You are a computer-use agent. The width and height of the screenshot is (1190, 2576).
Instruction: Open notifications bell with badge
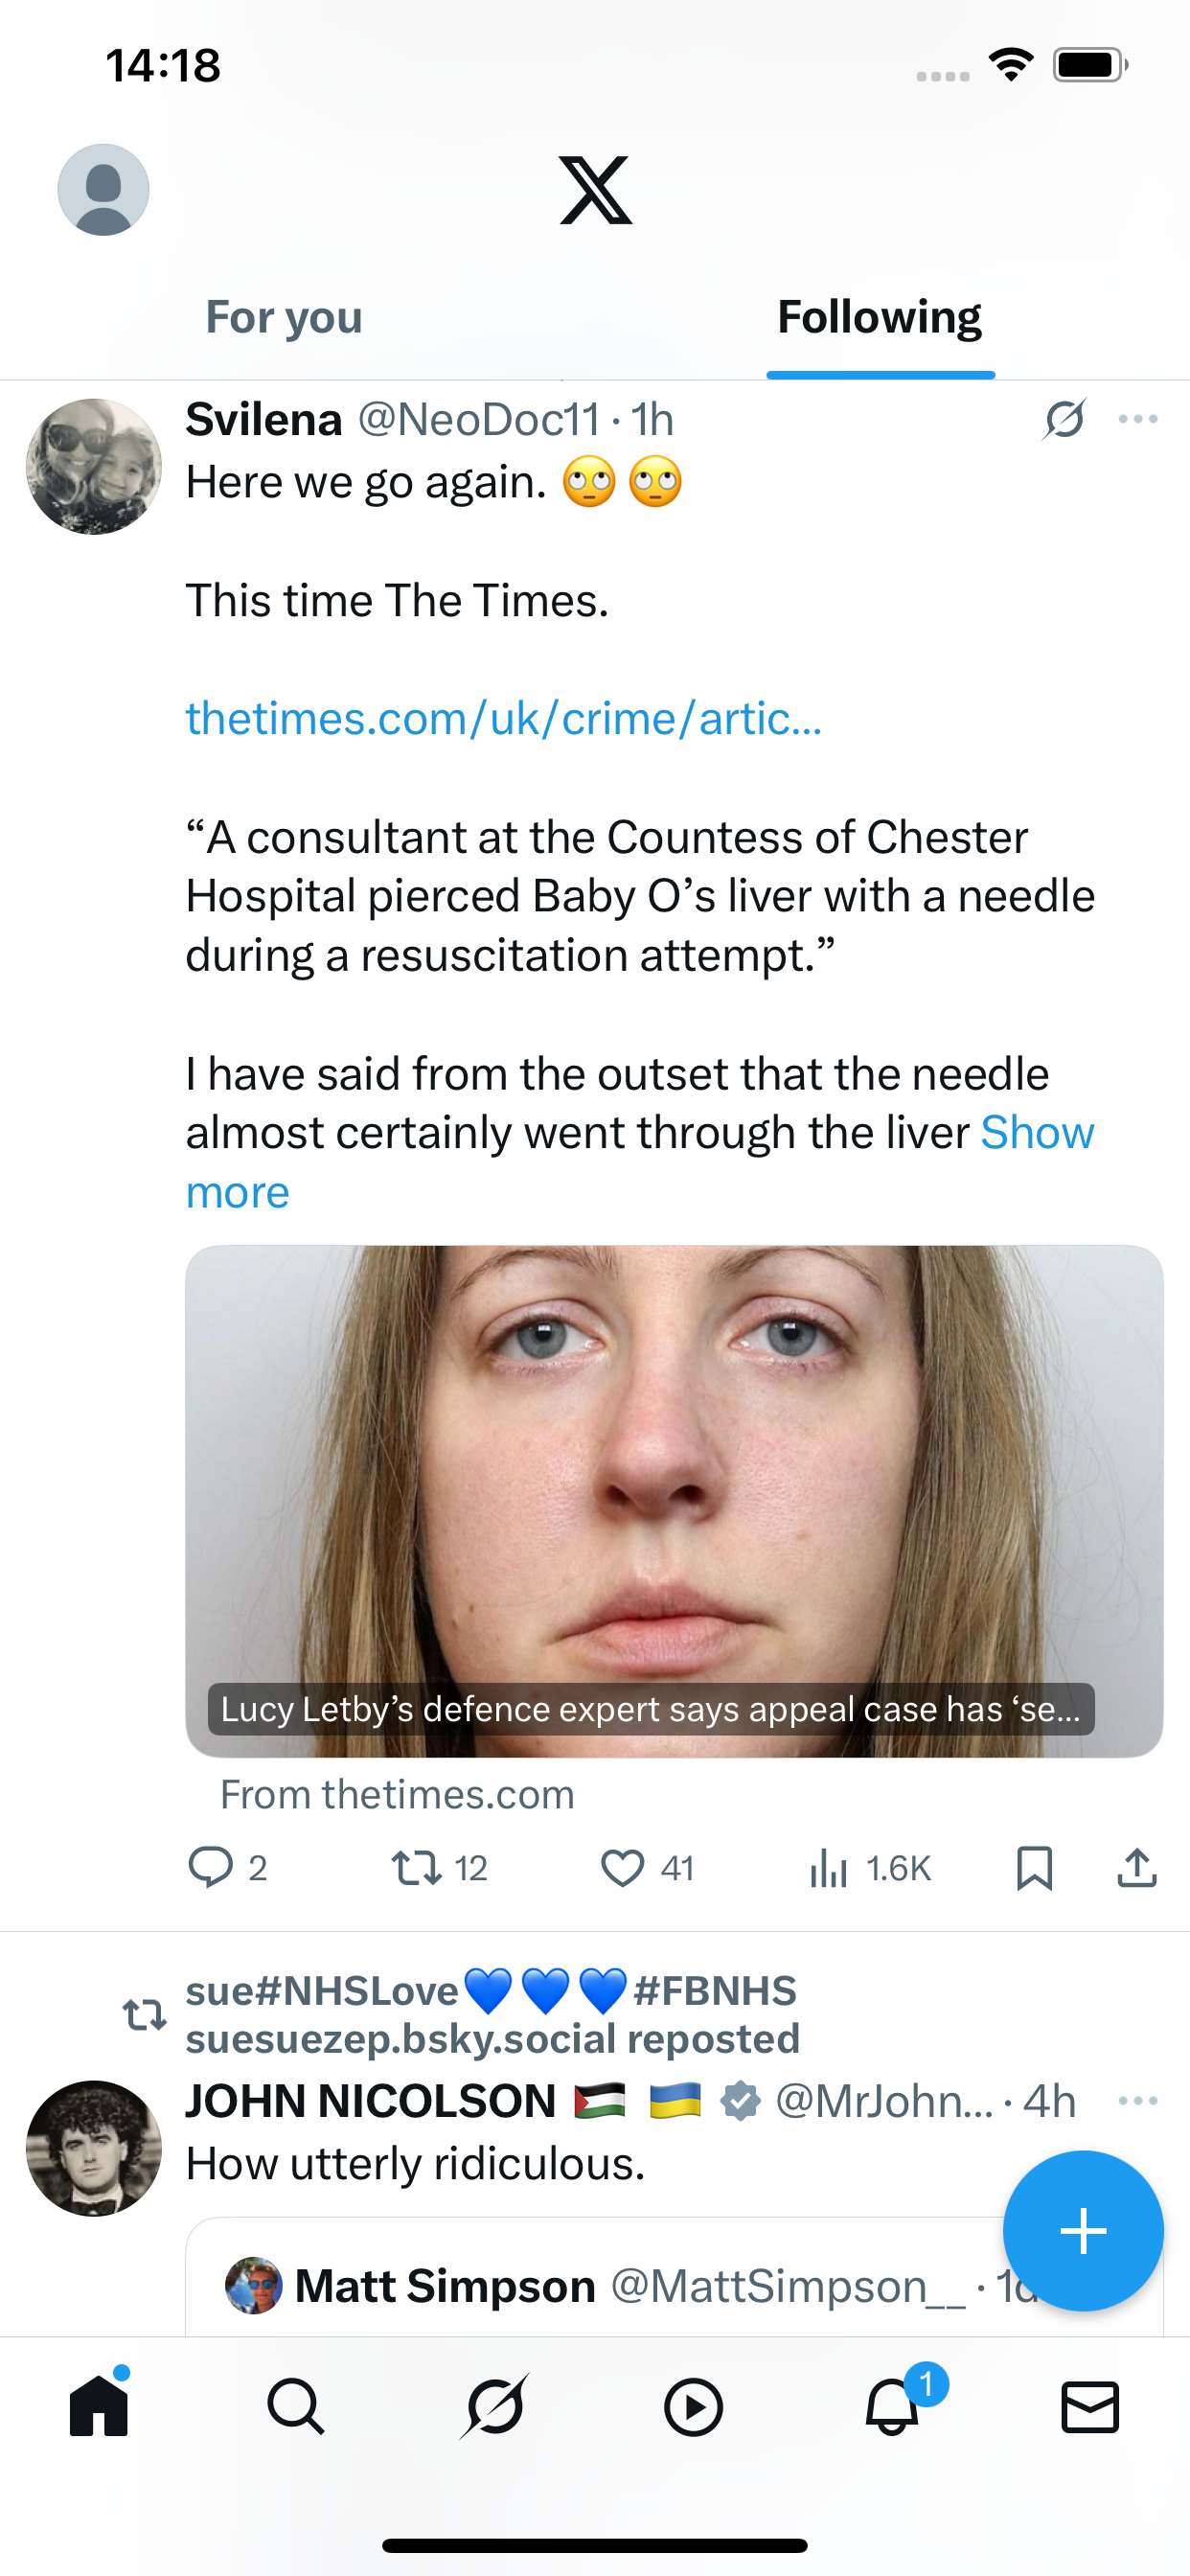coord(892,2406)
